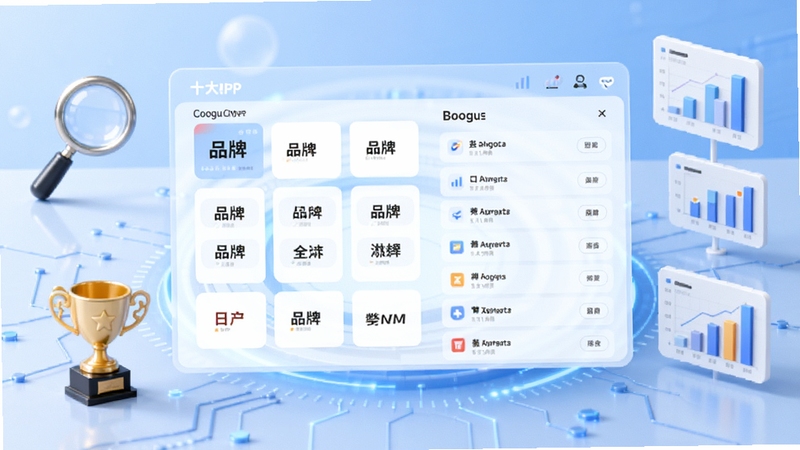Click the Boogus panel heading
The width and height of the screenshot is (800, 450).
[464, 116]
